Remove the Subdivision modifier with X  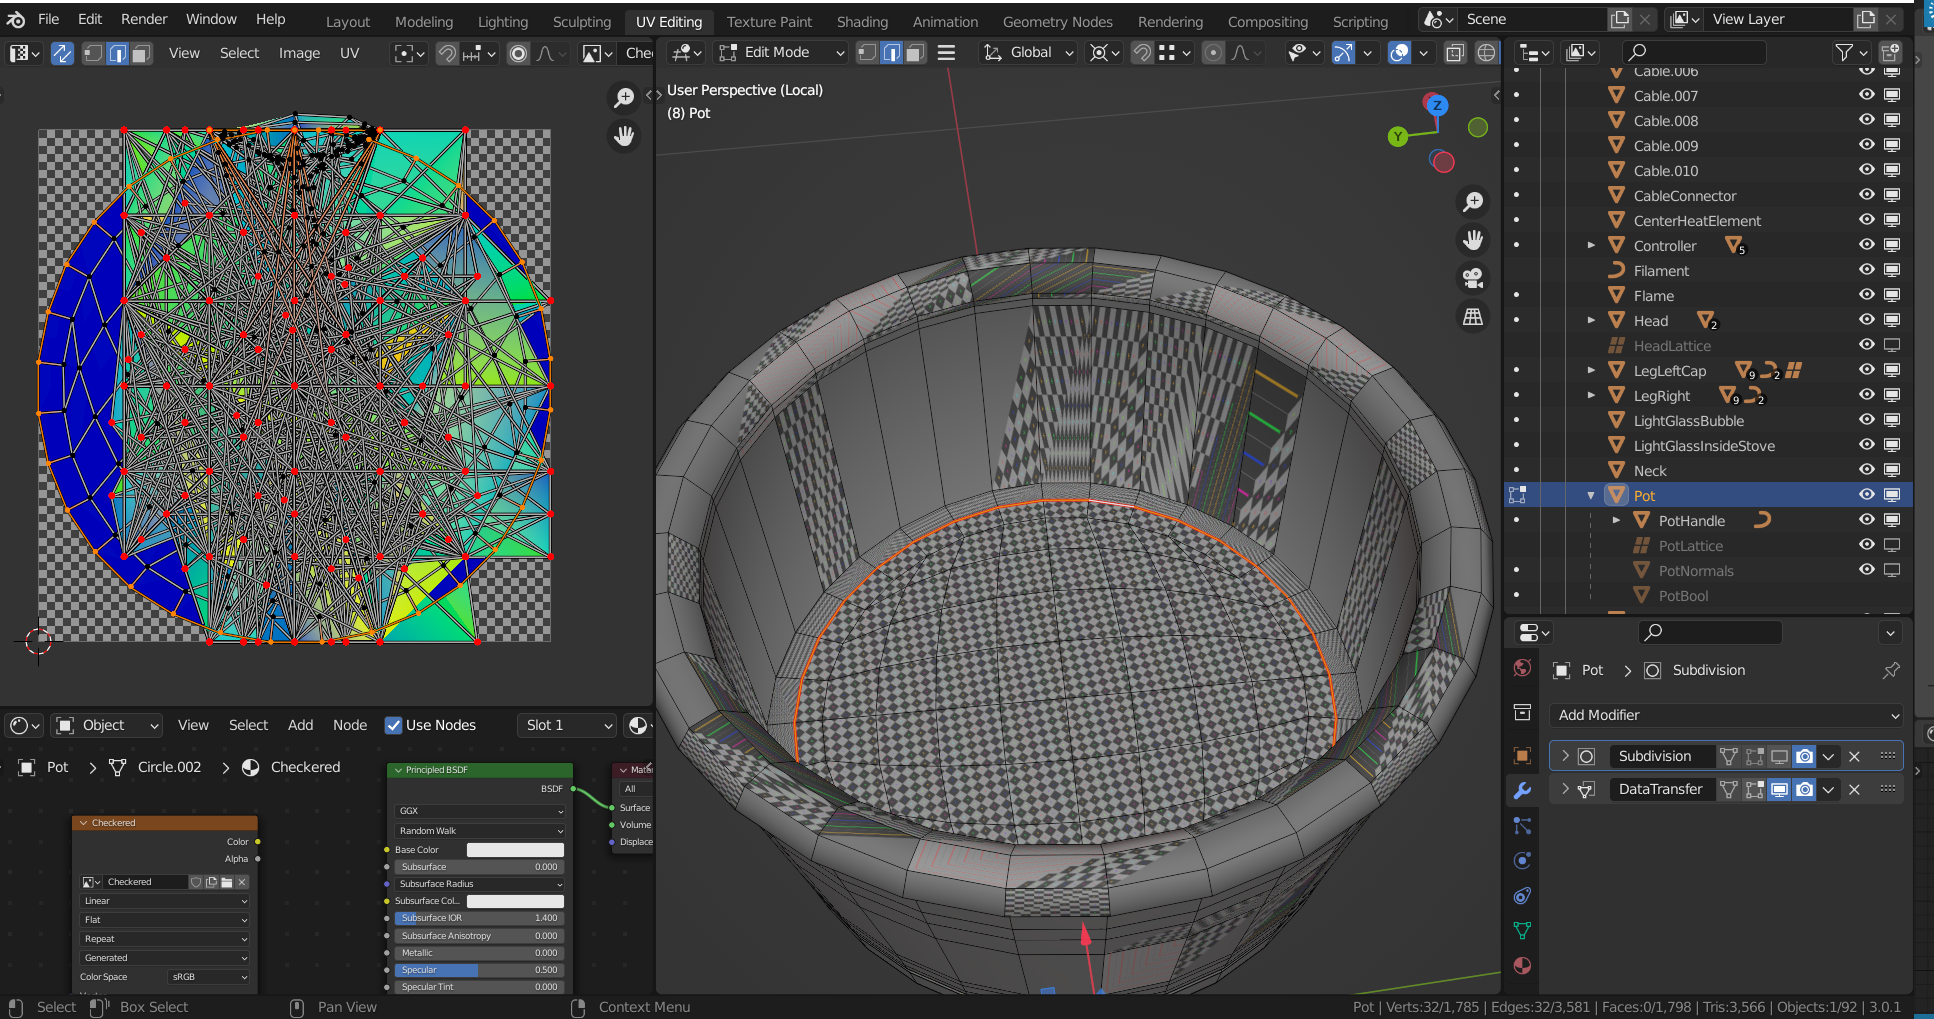tap(1854, 757)
